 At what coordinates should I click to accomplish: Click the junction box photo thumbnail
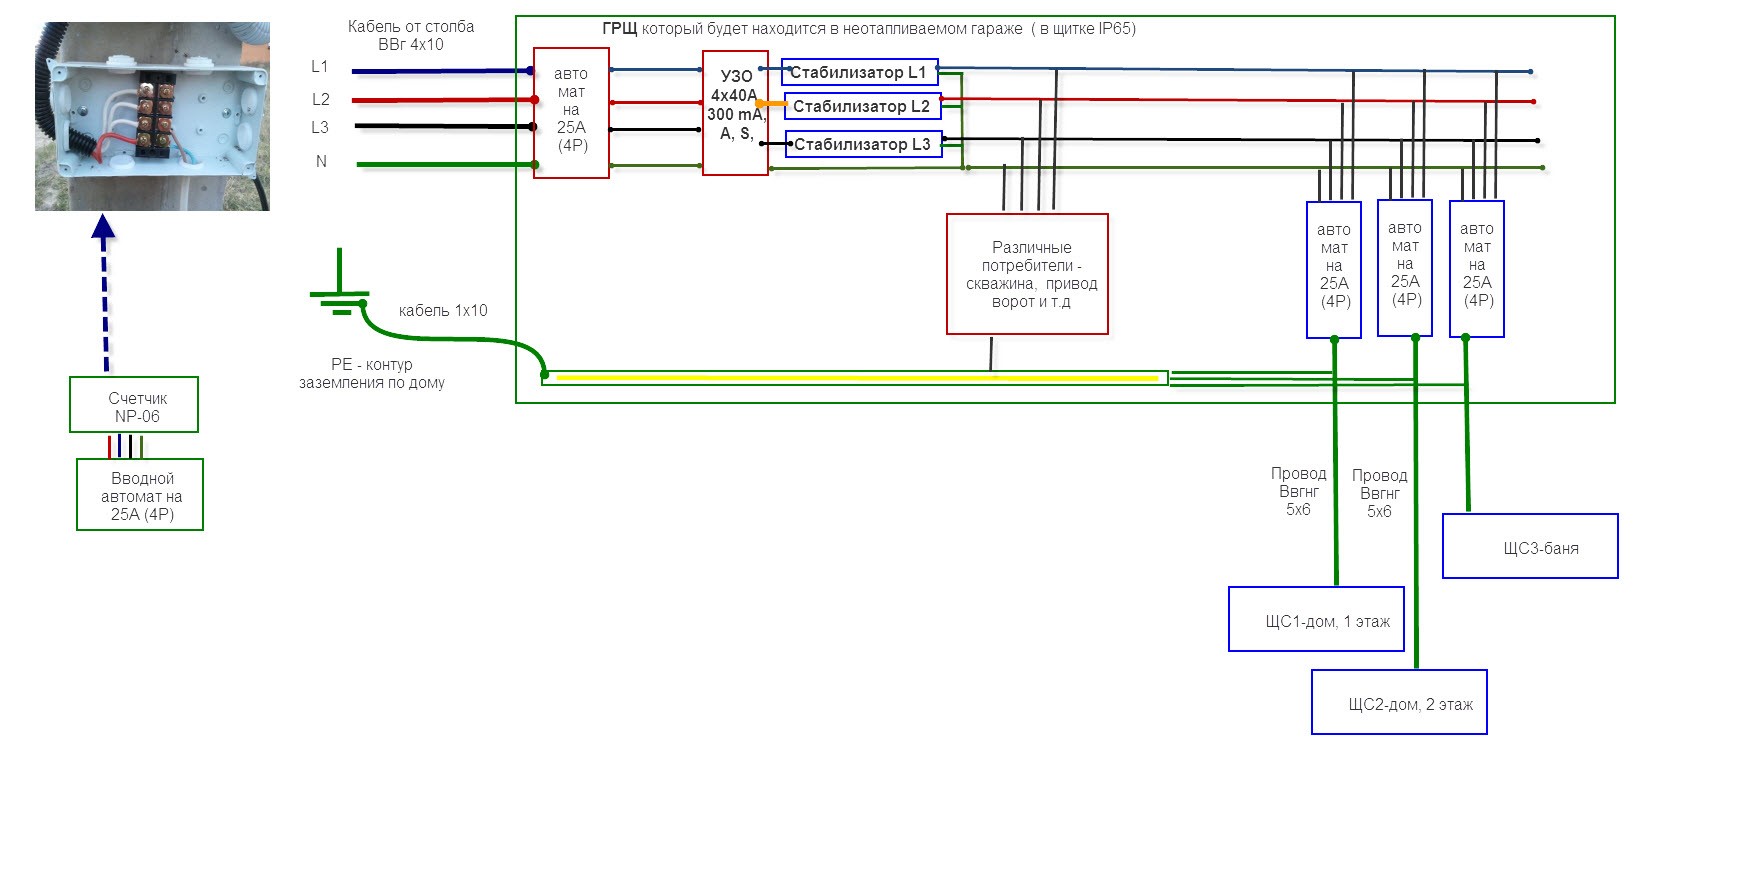point(152,117)
